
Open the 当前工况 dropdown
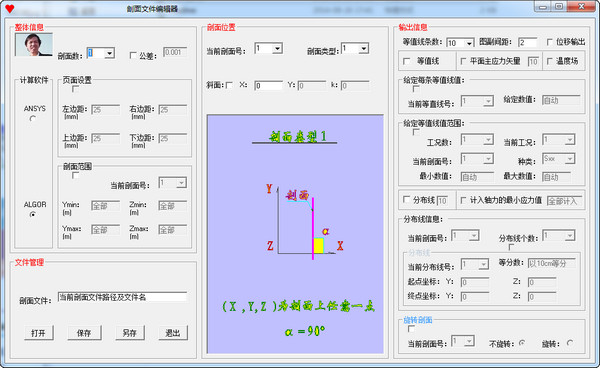click(x=570, y=140)
